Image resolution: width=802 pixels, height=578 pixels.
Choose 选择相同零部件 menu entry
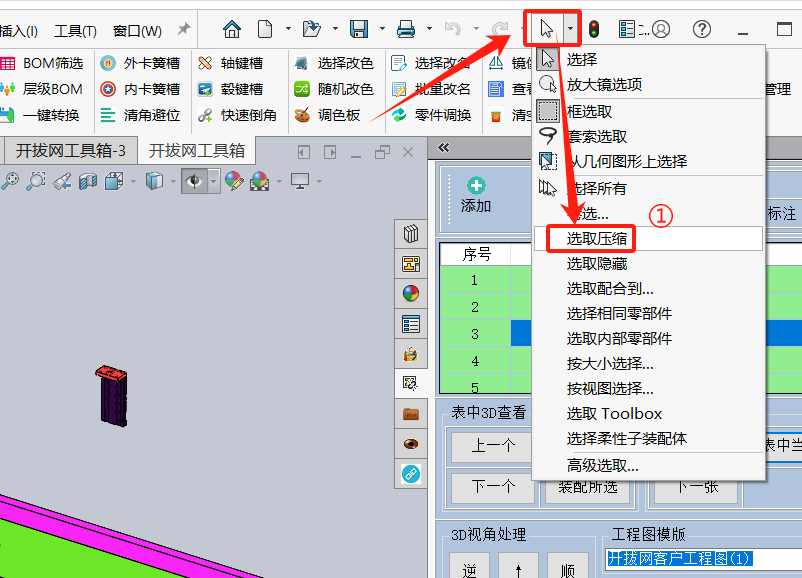click(x=649, y=314)
